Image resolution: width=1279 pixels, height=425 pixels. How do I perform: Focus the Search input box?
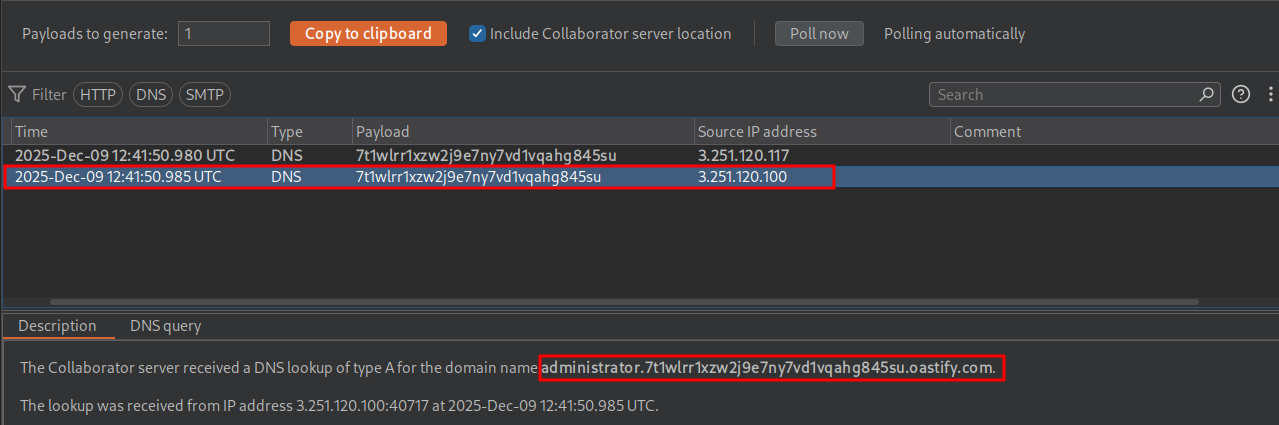1065,95
